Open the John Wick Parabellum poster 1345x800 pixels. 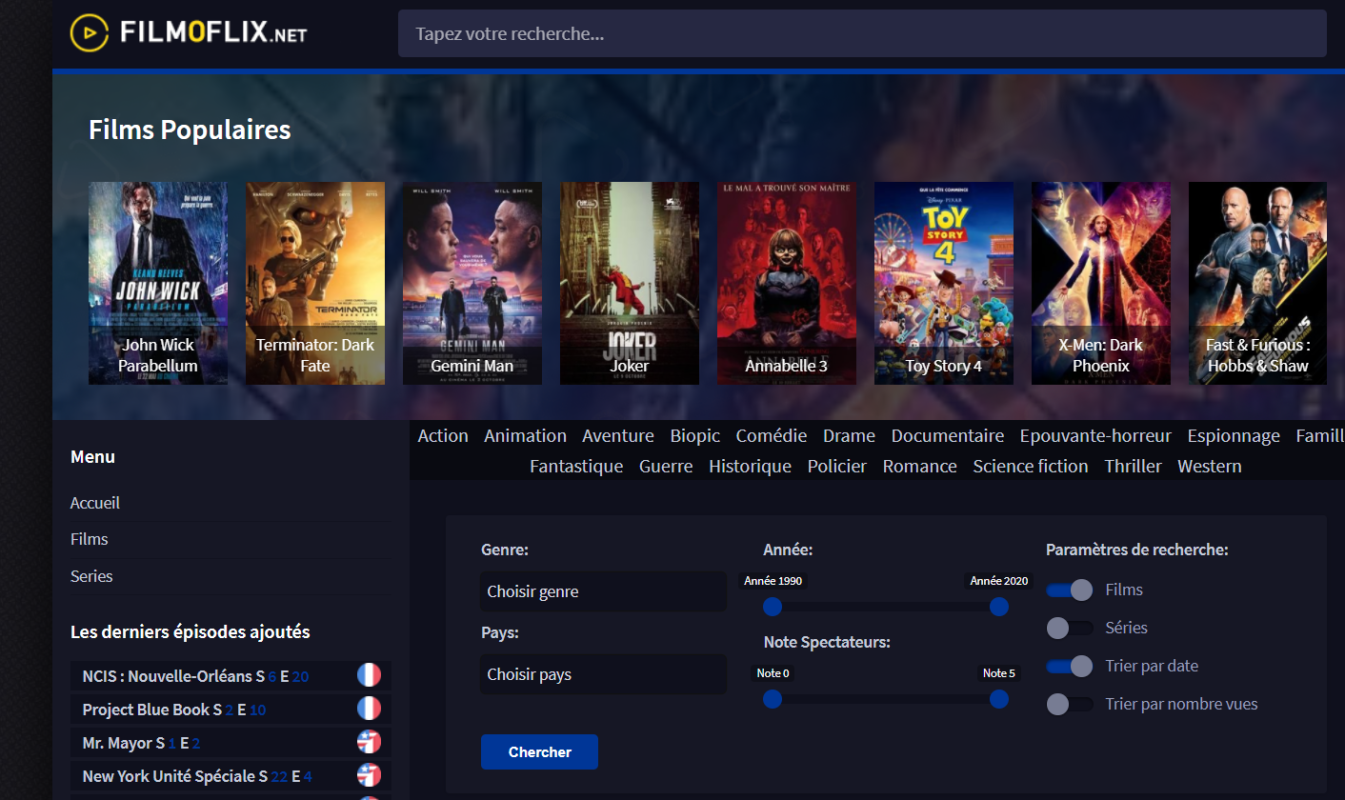(158, 283)
